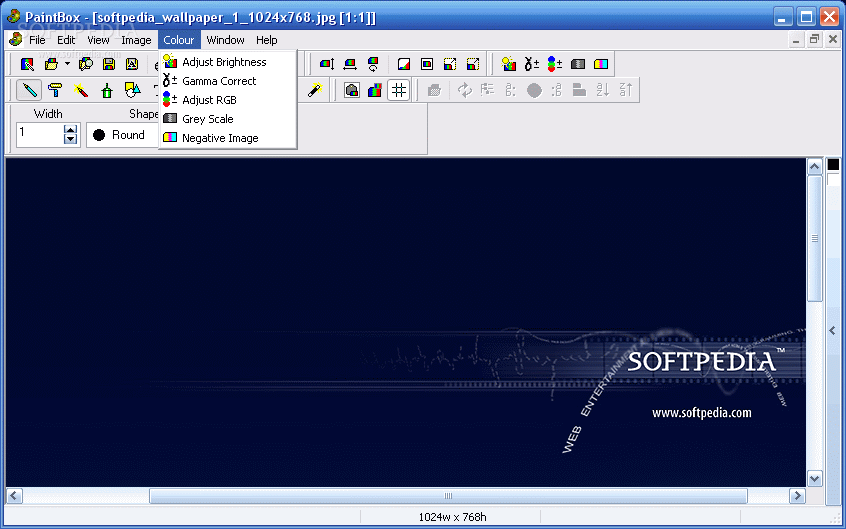The image size is (846, 529).
Task: Choose Gamma Correct from Colour menu
Action: point(227,81)
